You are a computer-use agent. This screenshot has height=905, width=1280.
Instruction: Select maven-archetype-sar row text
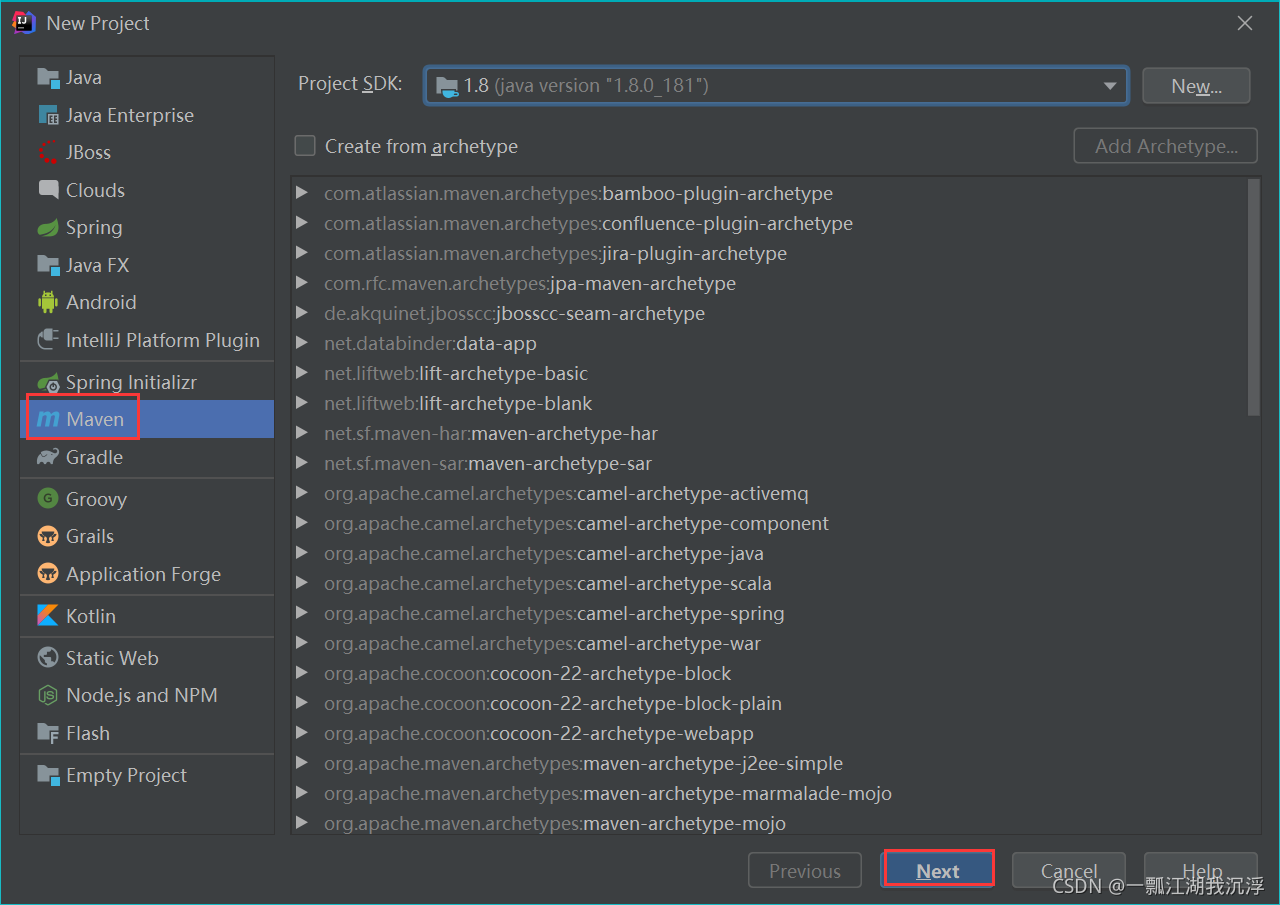pos(488,463)
